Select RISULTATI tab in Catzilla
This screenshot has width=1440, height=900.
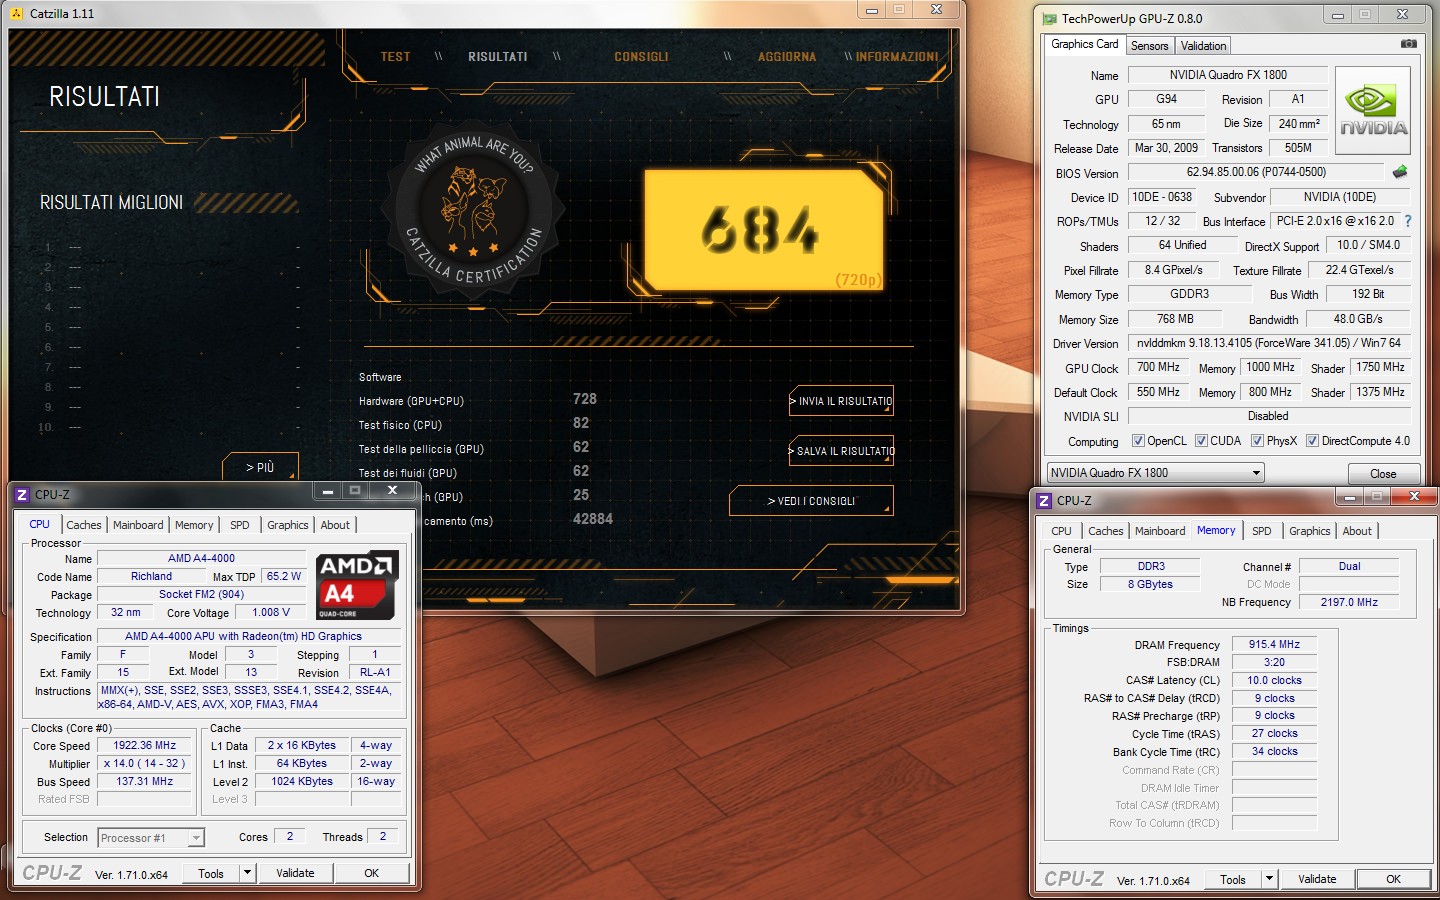(x=497, y=57)
